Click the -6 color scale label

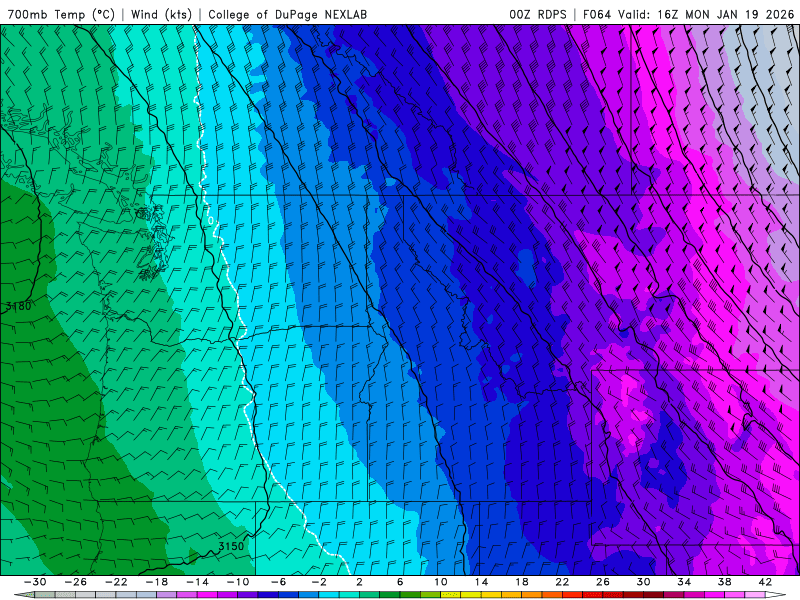coord(279,582)
